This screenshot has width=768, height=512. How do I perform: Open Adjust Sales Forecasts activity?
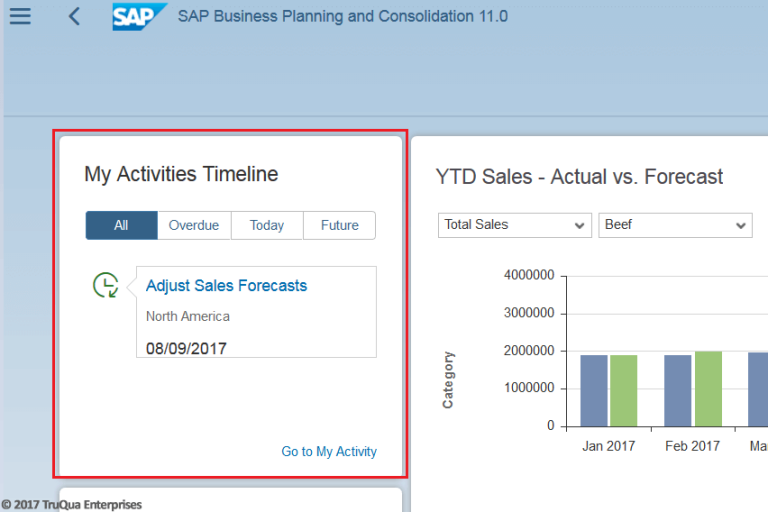click(226, 286)
